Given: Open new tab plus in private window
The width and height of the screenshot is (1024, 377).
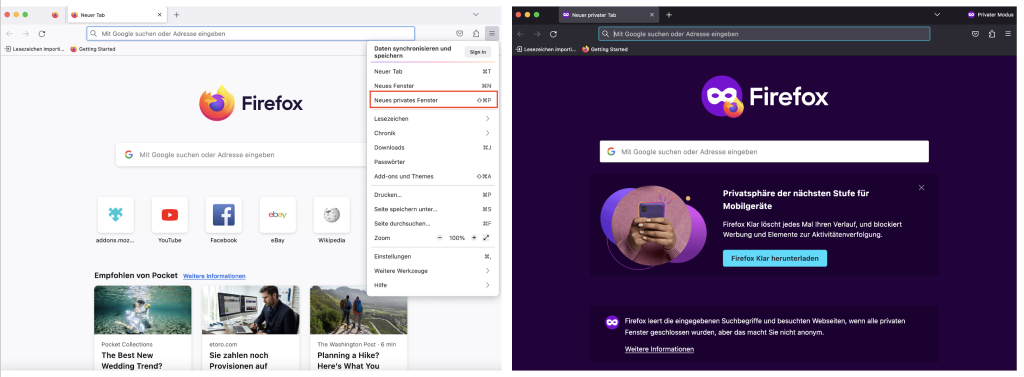Looking at the screenshot, I should click(x=669, y=14).
